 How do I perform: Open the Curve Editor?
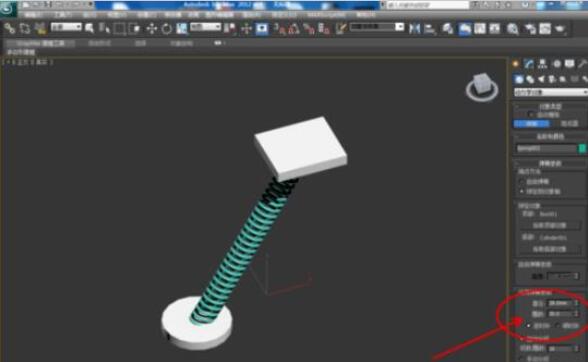coord(480,29)
